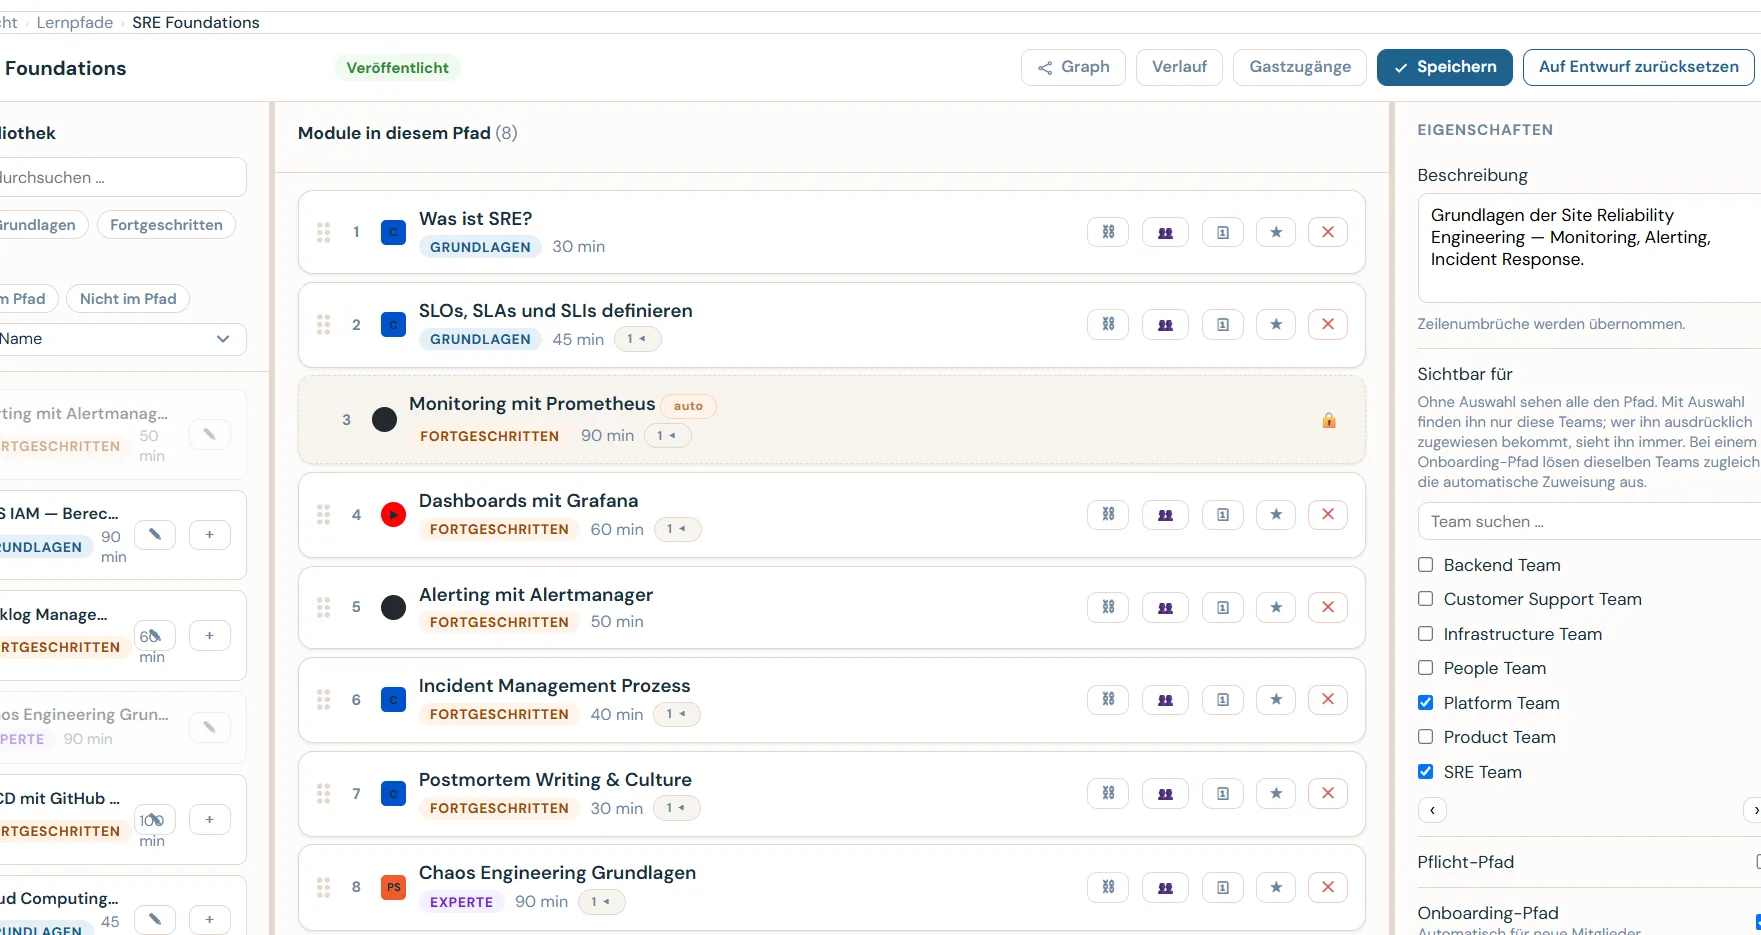Click the people icon for Alerting mit Alertmanager
1761x935 pixels.
(x=1165, y=607)
